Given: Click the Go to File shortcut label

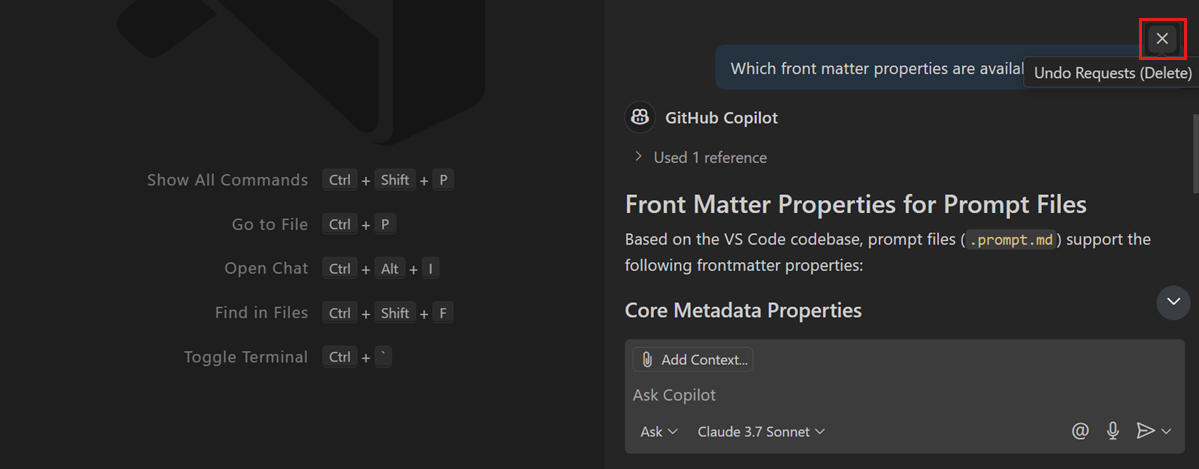Looking at the screenshot, I should 270,225.
